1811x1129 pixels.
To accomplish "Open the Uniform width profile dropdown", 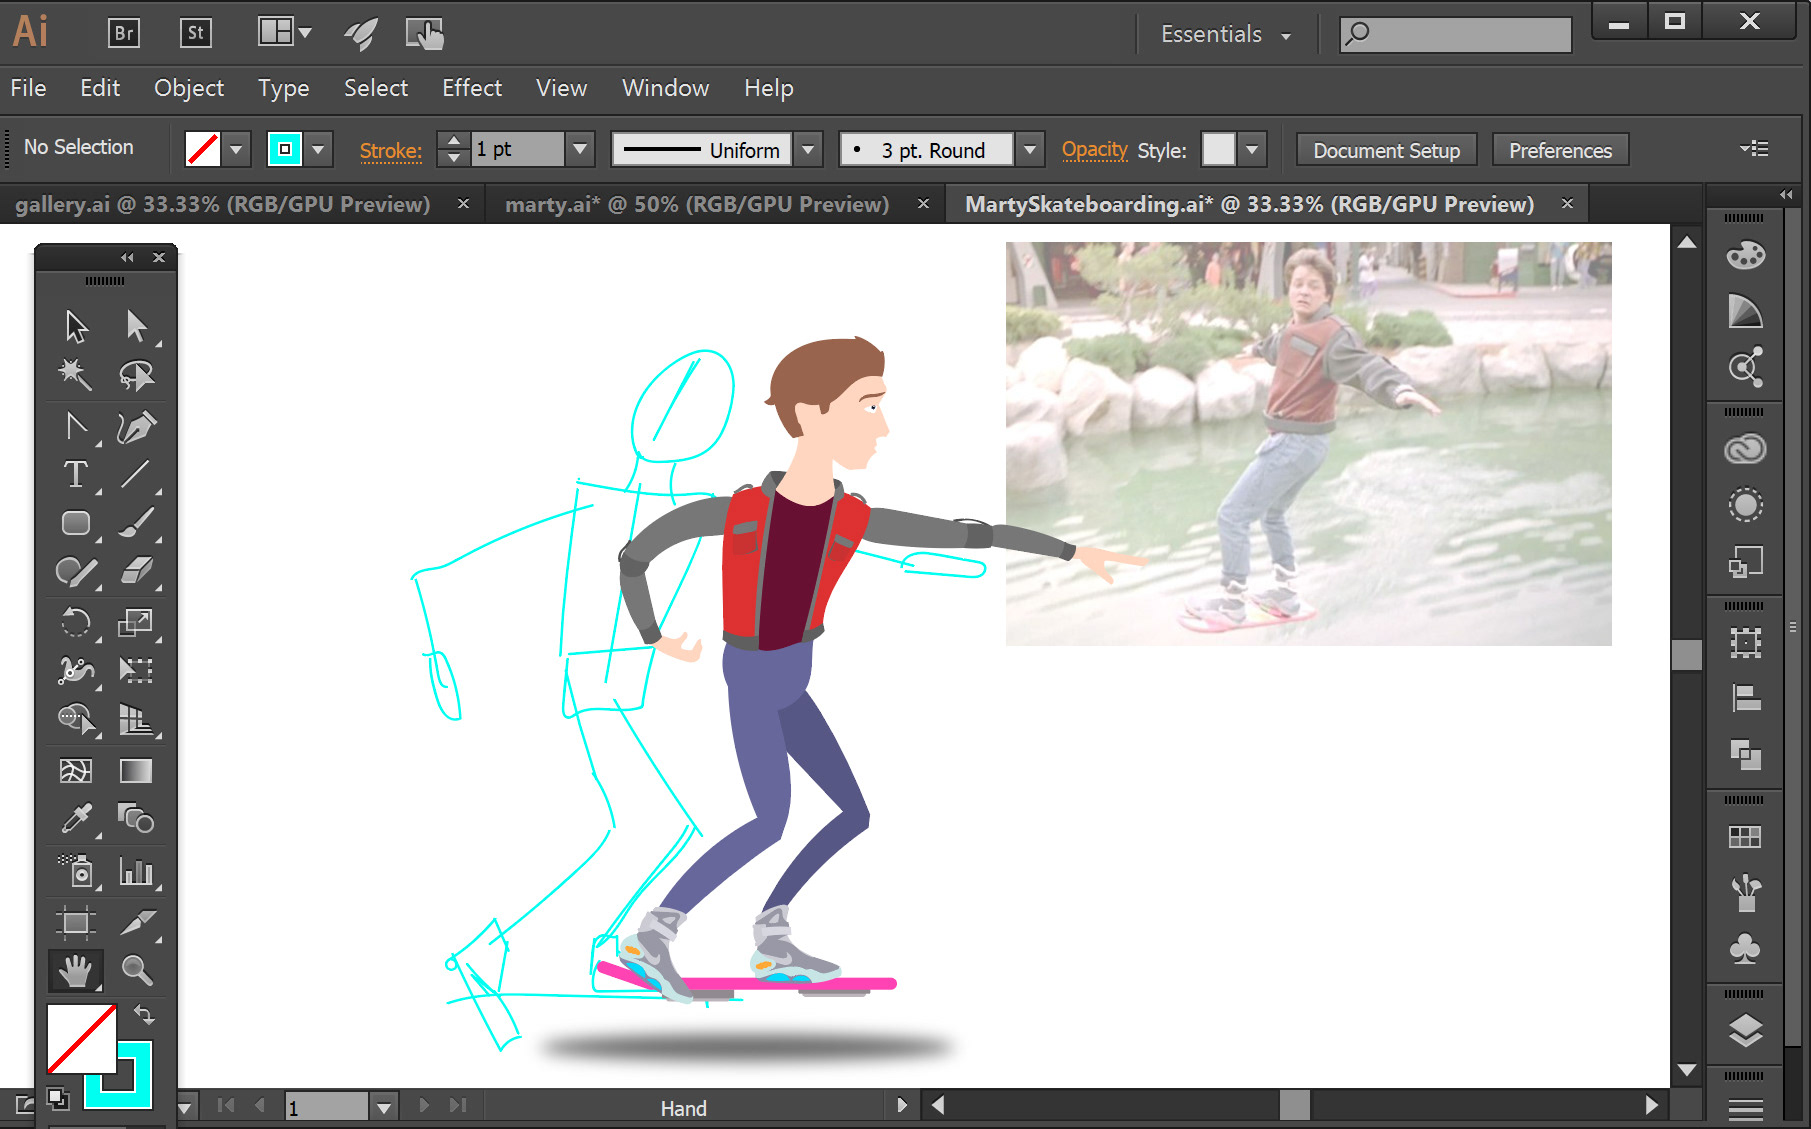I will tap(808, 150).
